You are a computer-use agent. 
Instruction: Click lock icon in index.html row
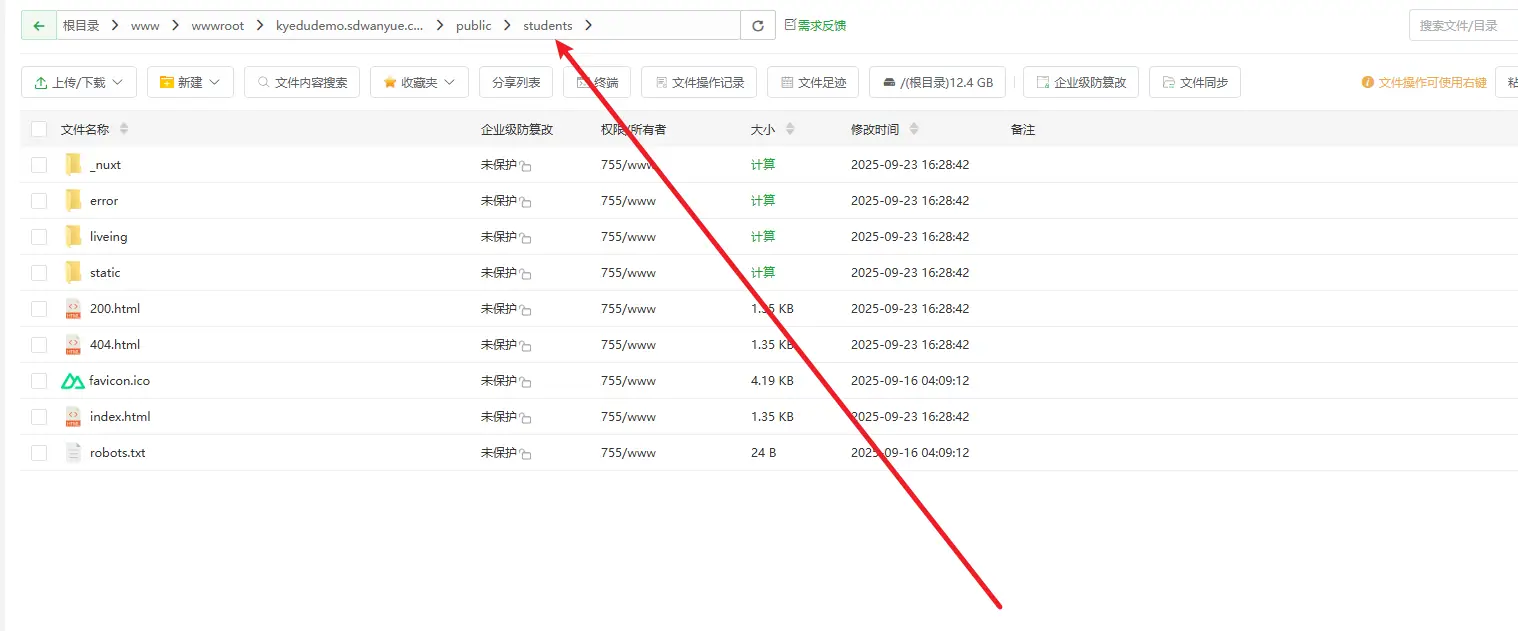[525, 418]
